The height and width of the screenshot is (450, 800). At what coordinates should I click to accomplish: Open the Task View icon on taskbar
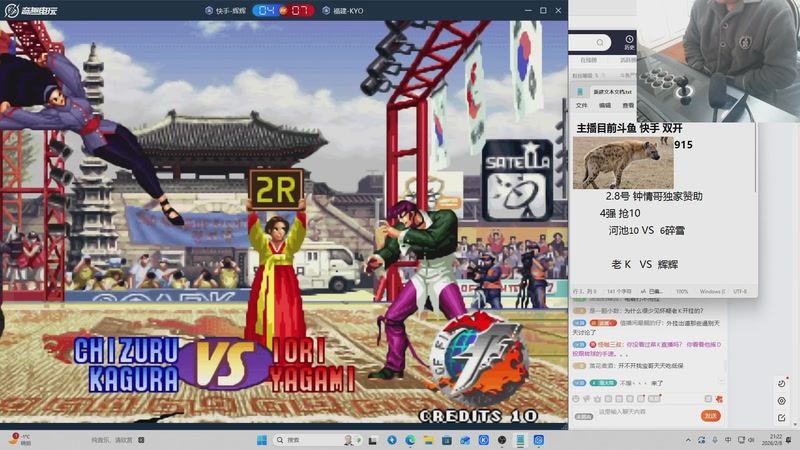click(x=373, y=440)
